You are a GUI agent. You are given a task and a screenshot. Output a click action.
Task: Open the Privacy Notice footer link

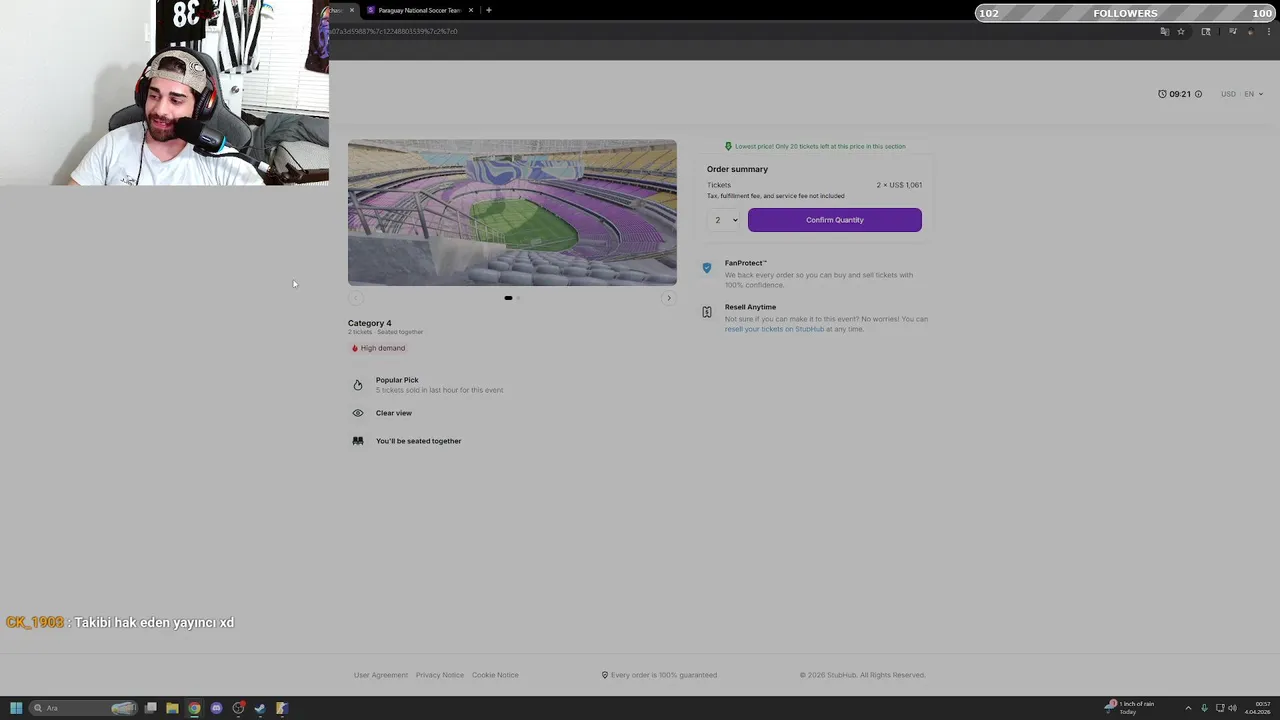pyautogui.click(x=440, y=675)
